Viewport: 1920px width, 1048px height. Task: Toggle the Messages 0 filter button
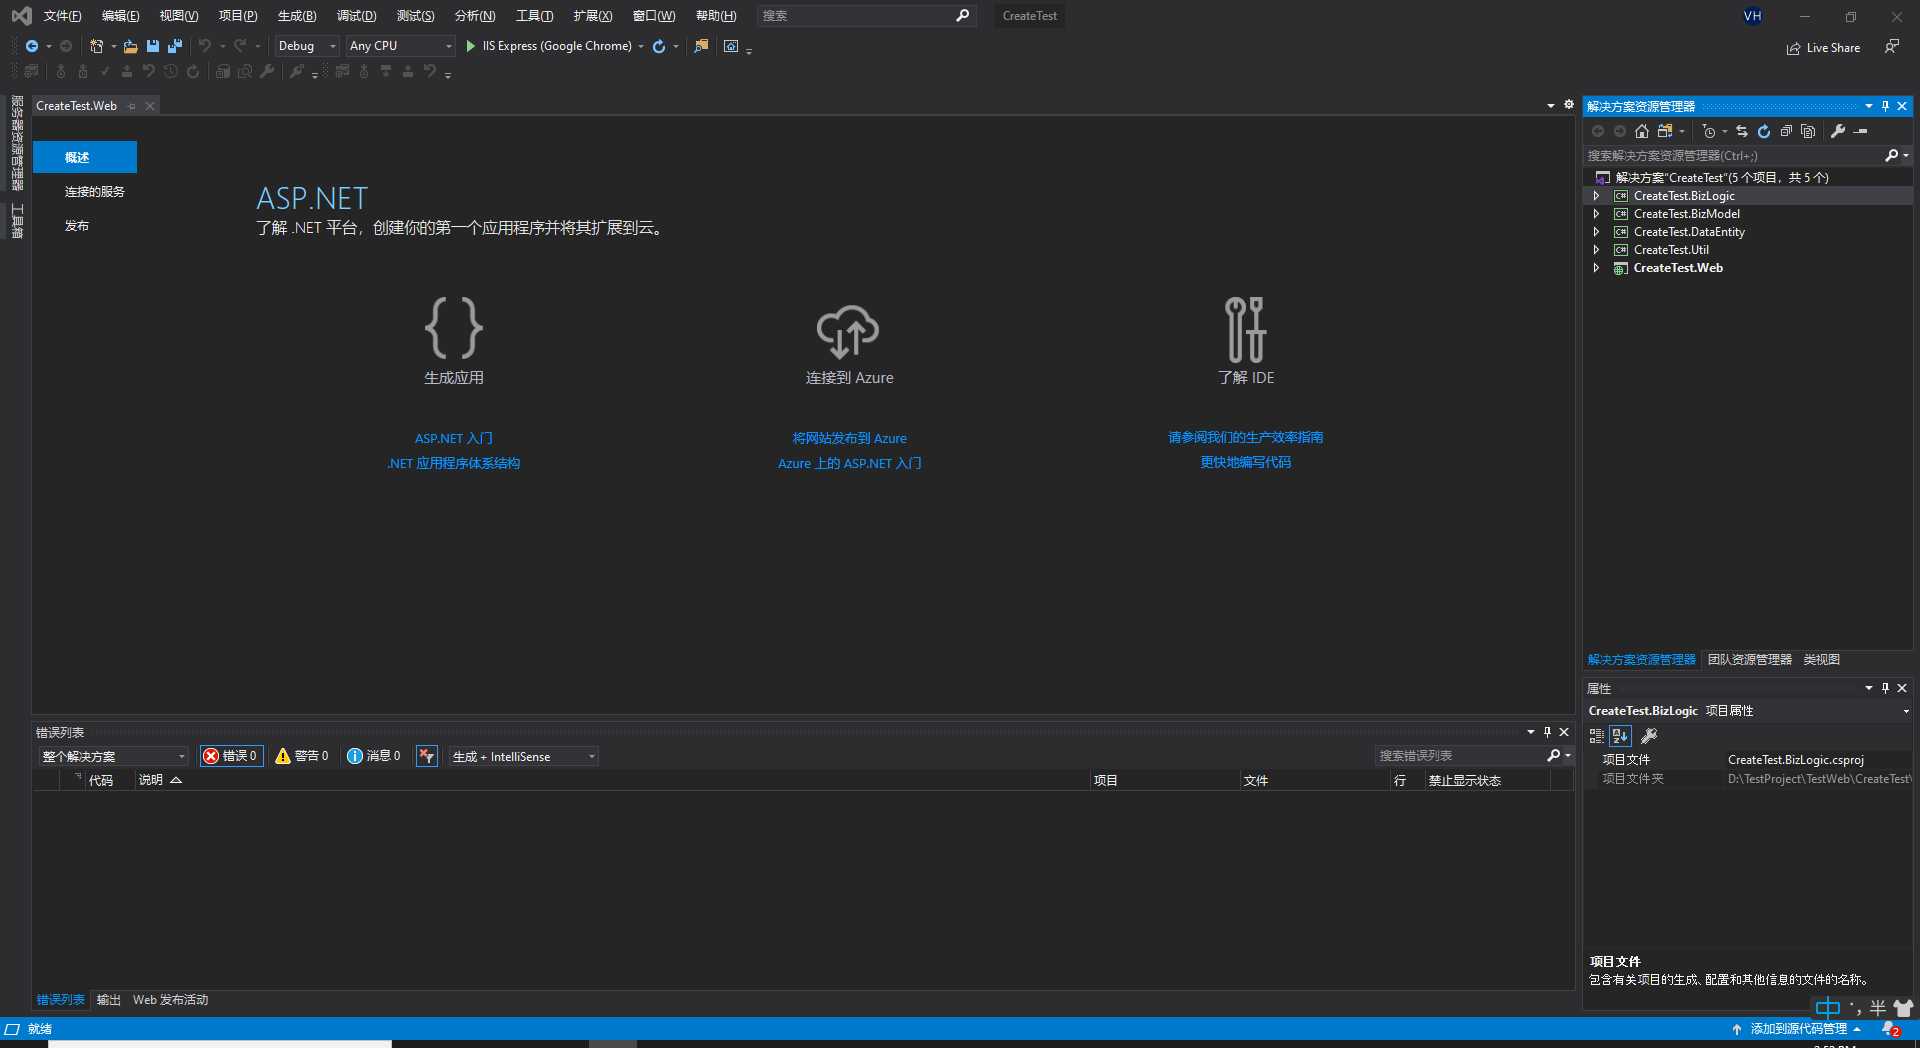(x=373, y=756)
